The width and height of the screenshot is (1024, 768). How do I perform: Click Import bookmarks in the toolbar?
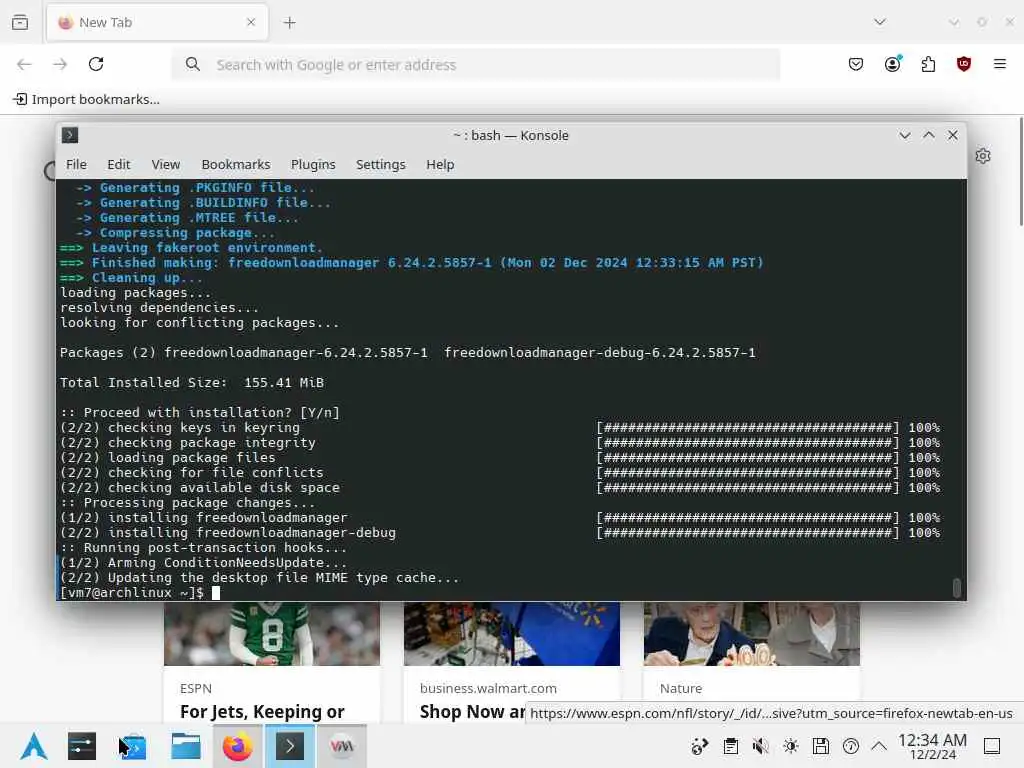coord(86,99)
